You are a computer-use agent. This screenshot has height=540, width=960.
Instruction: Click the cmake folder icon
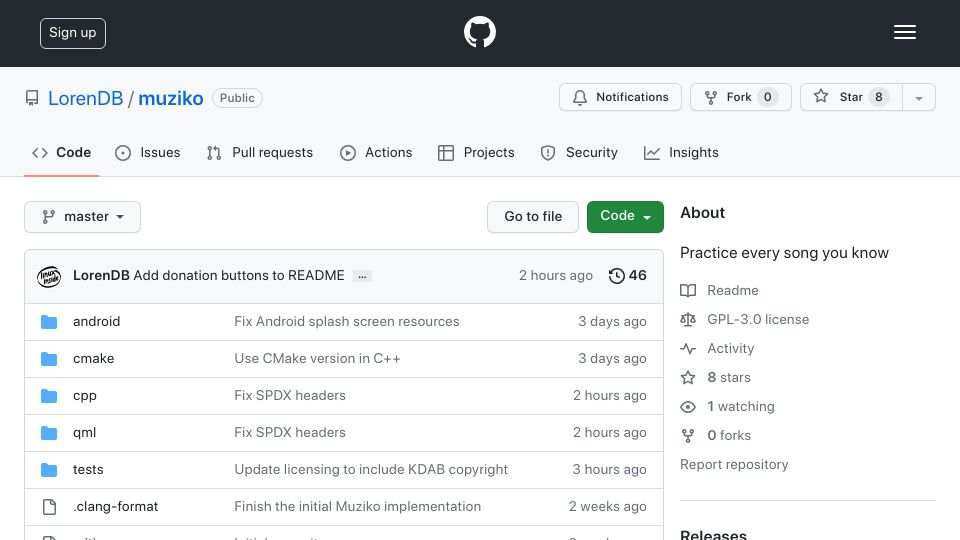point(49,359)
